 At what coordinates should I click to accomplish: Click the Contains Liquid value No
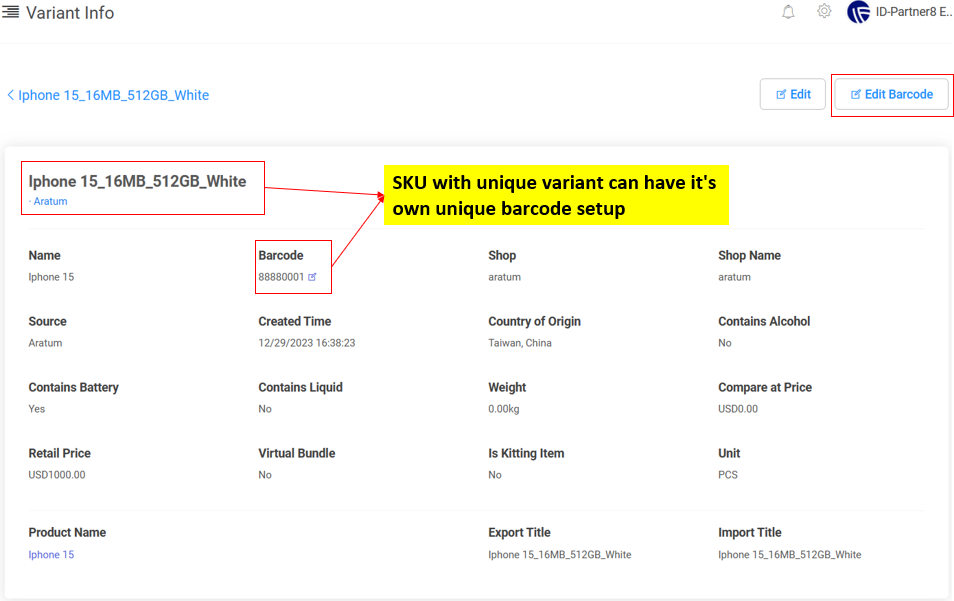point(265,409)
